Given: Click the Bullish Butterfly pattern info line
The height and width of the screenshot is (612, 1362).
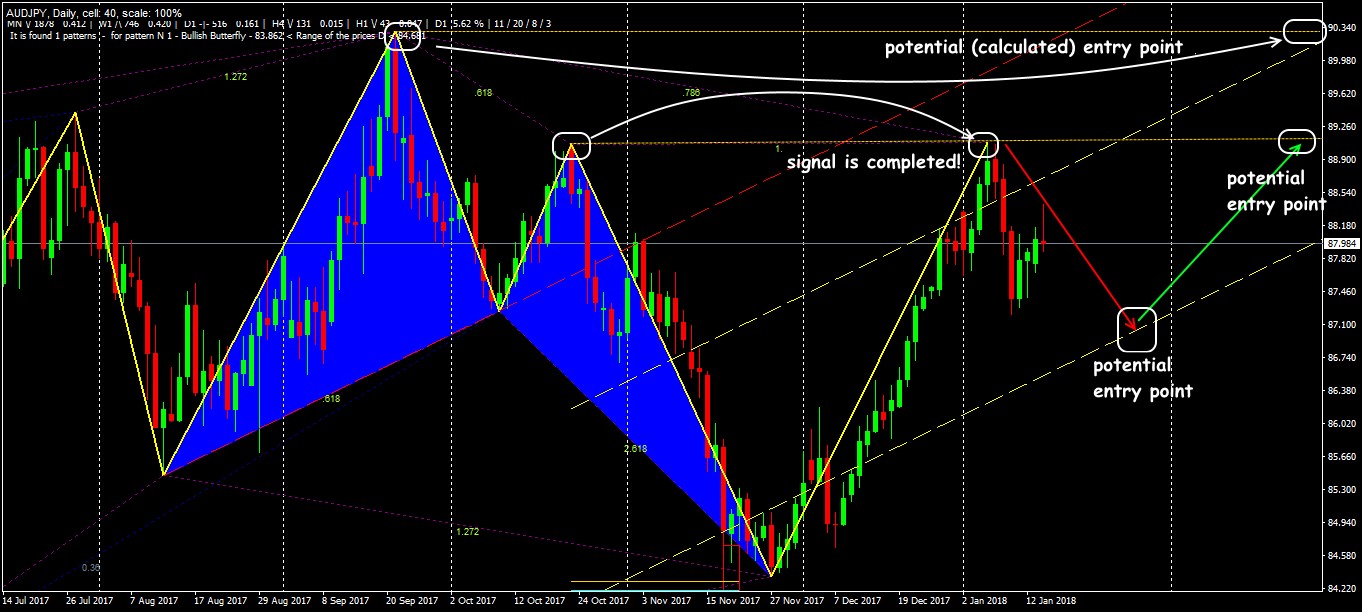Looking at the screenshot, I should 215,36.
